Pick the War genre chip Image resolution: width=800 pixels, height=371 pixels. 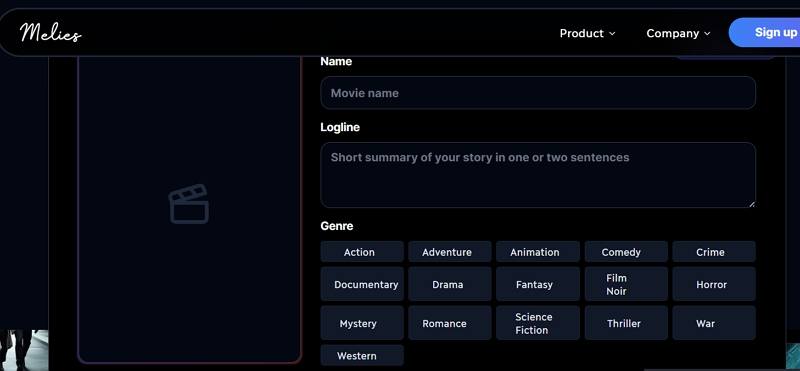click(714, 323)
